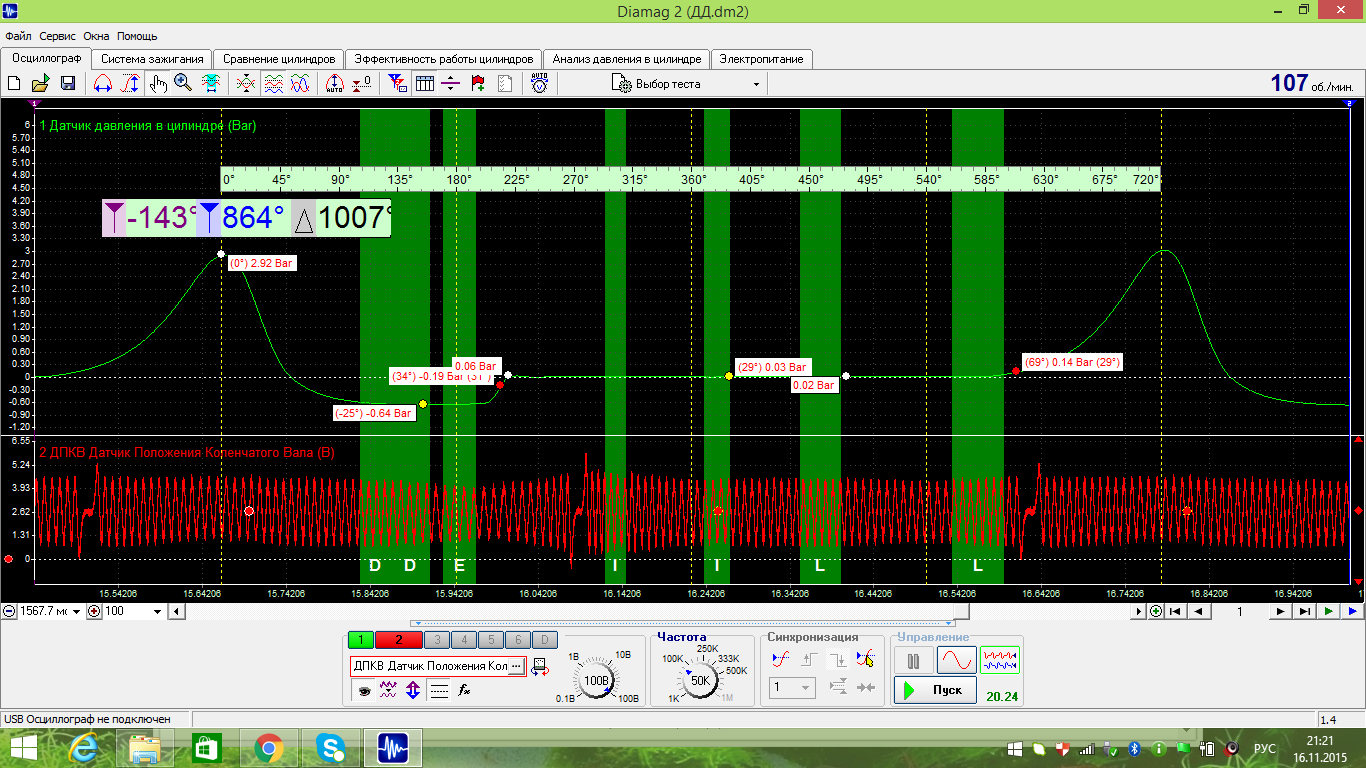Select the magnifier zoom tool

tap(183, 84)
